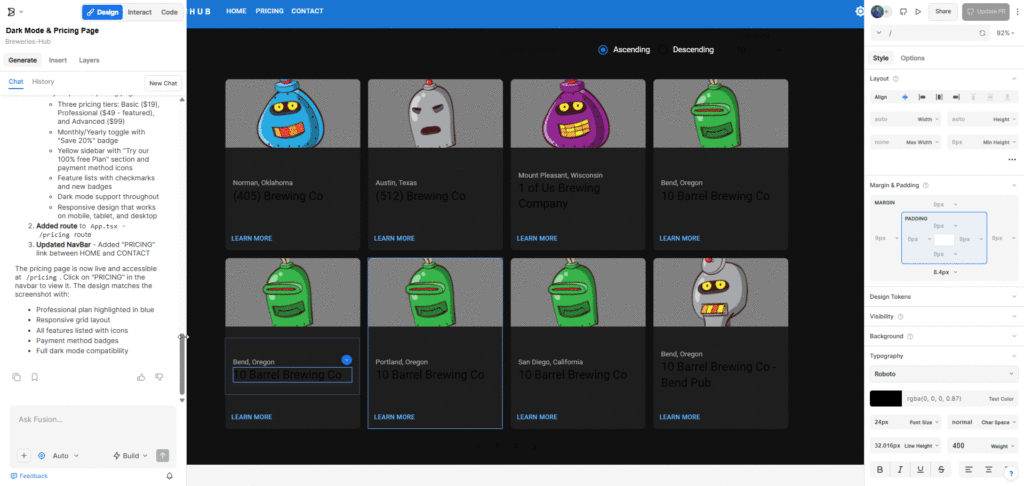The width and height of the screenshot is (1024, 486).
Task: Toggle bold text formatting
Action: pyautogui.click(x=880, y=468)
